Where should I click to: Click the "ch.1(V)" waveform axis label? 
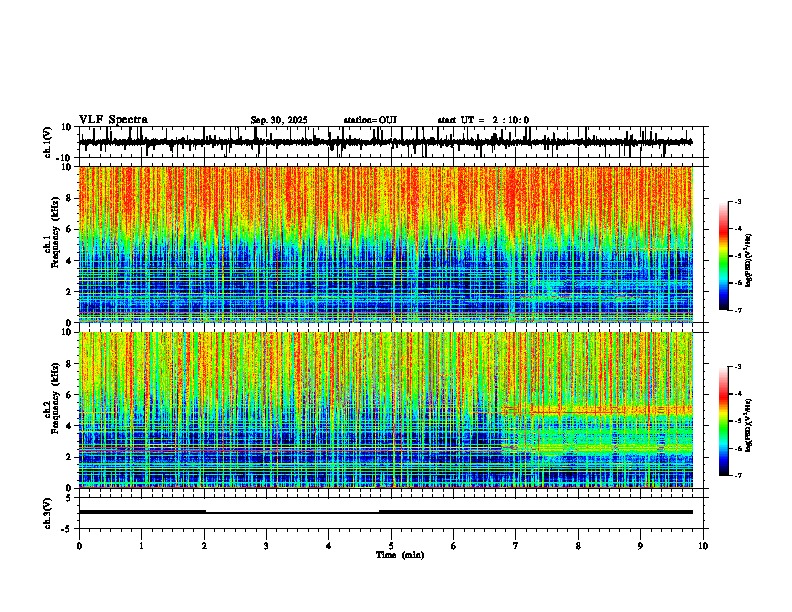click(x=48, y=142)
